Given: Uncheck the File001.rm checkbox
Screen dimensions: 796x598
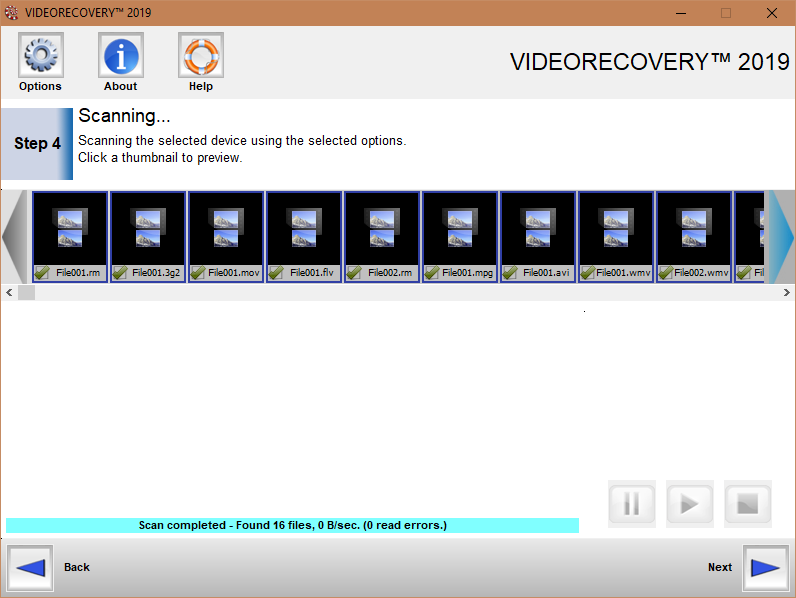Looking at the screenshot, I should 42,273.
